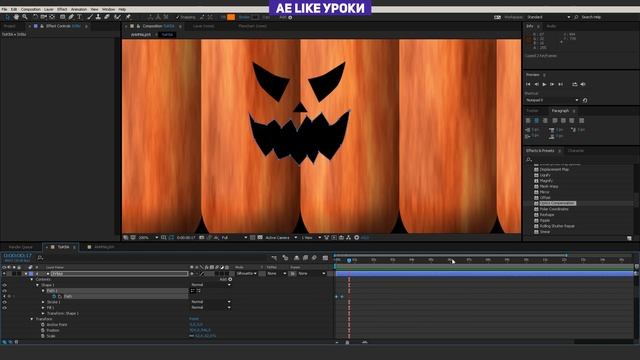The height and width of the screenshot is (360, 640).
Task: Collapse the layer Transform group
Action: click(32, 319)
